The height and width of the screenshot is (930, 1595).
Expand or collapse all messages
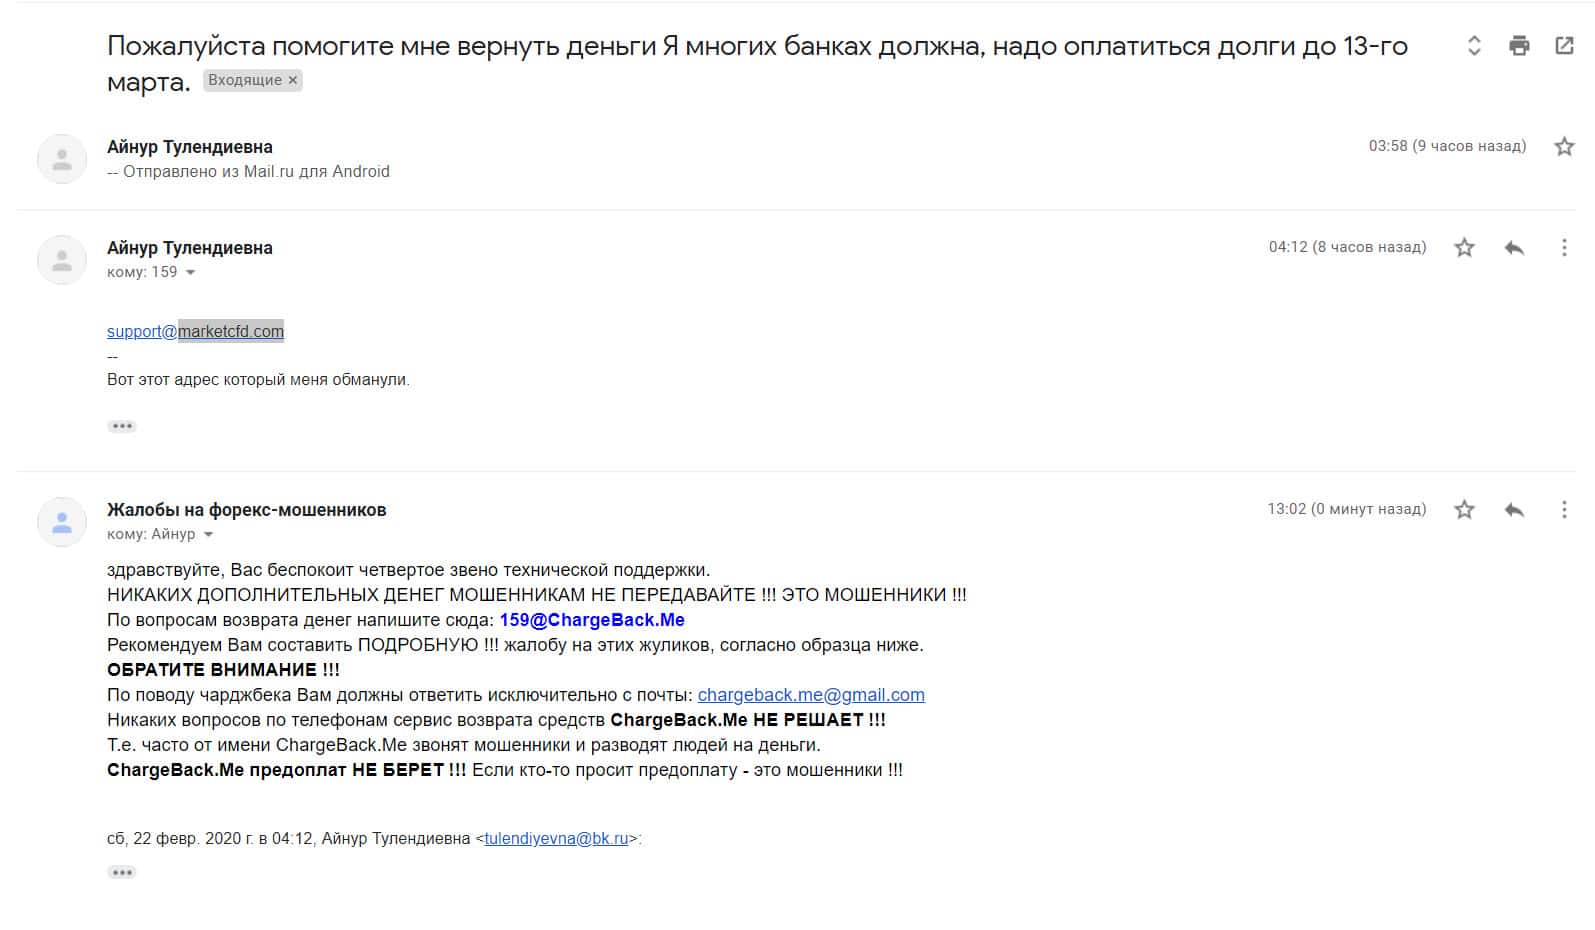click(1474, 45)
